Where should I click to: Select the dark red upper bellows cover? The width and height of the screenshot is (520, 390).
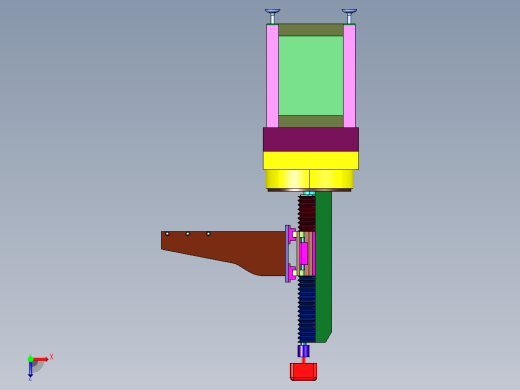[x=307, y=214]
